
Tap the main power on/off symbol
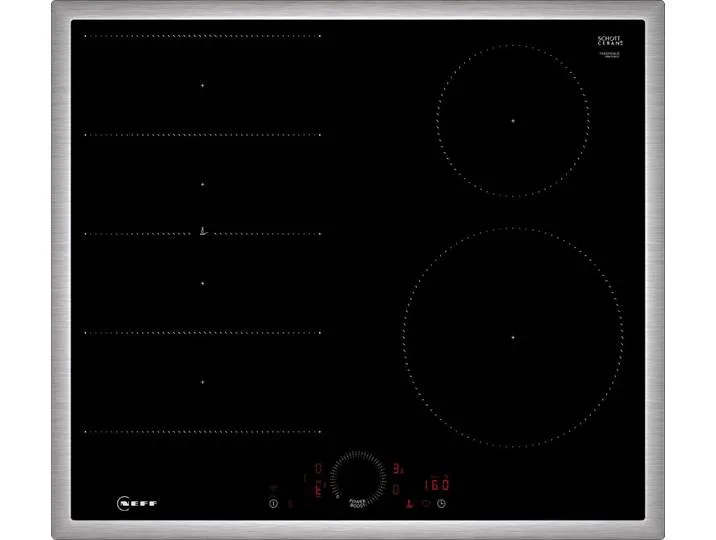(x=273, y=503)
